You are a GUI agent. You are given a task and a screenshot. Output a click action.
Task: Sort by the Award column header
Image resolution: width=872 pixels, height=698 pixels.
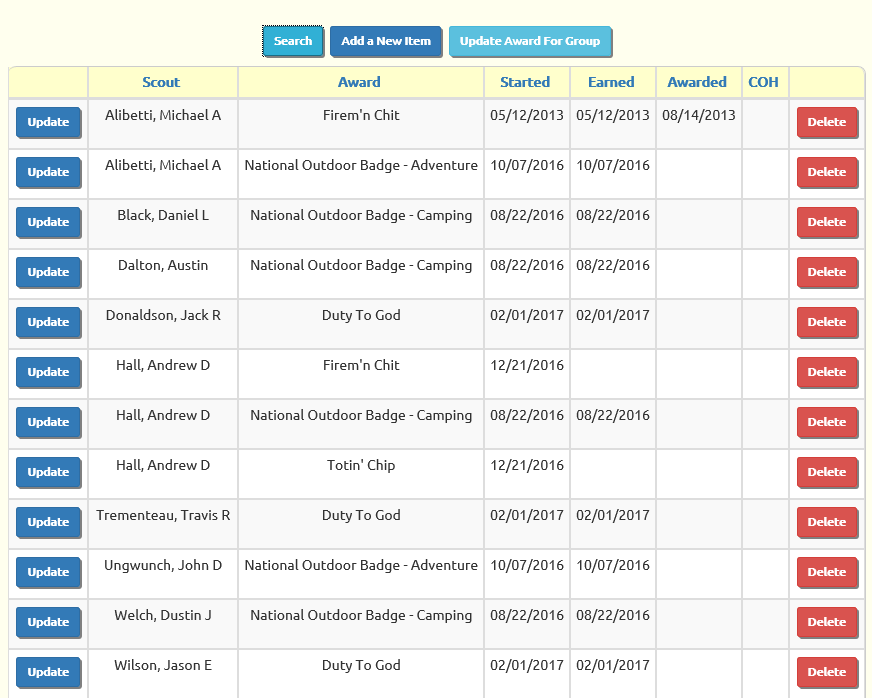tap(359, 82)
